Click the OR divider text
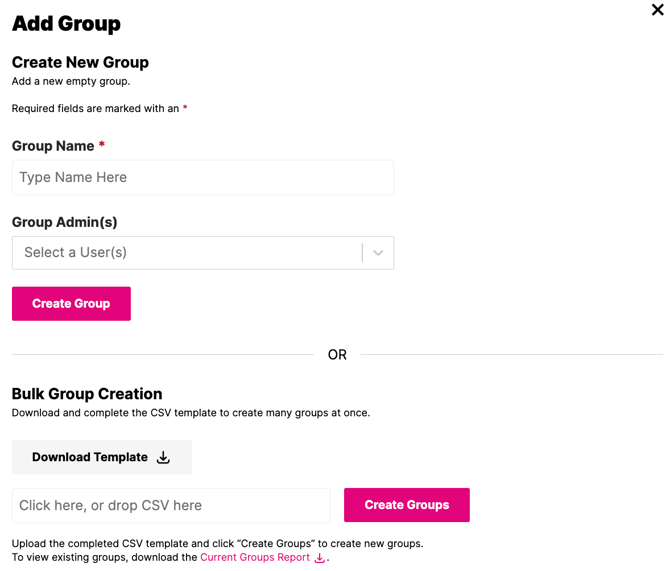The width and height of the screenshot is (670, 571). 337,355
